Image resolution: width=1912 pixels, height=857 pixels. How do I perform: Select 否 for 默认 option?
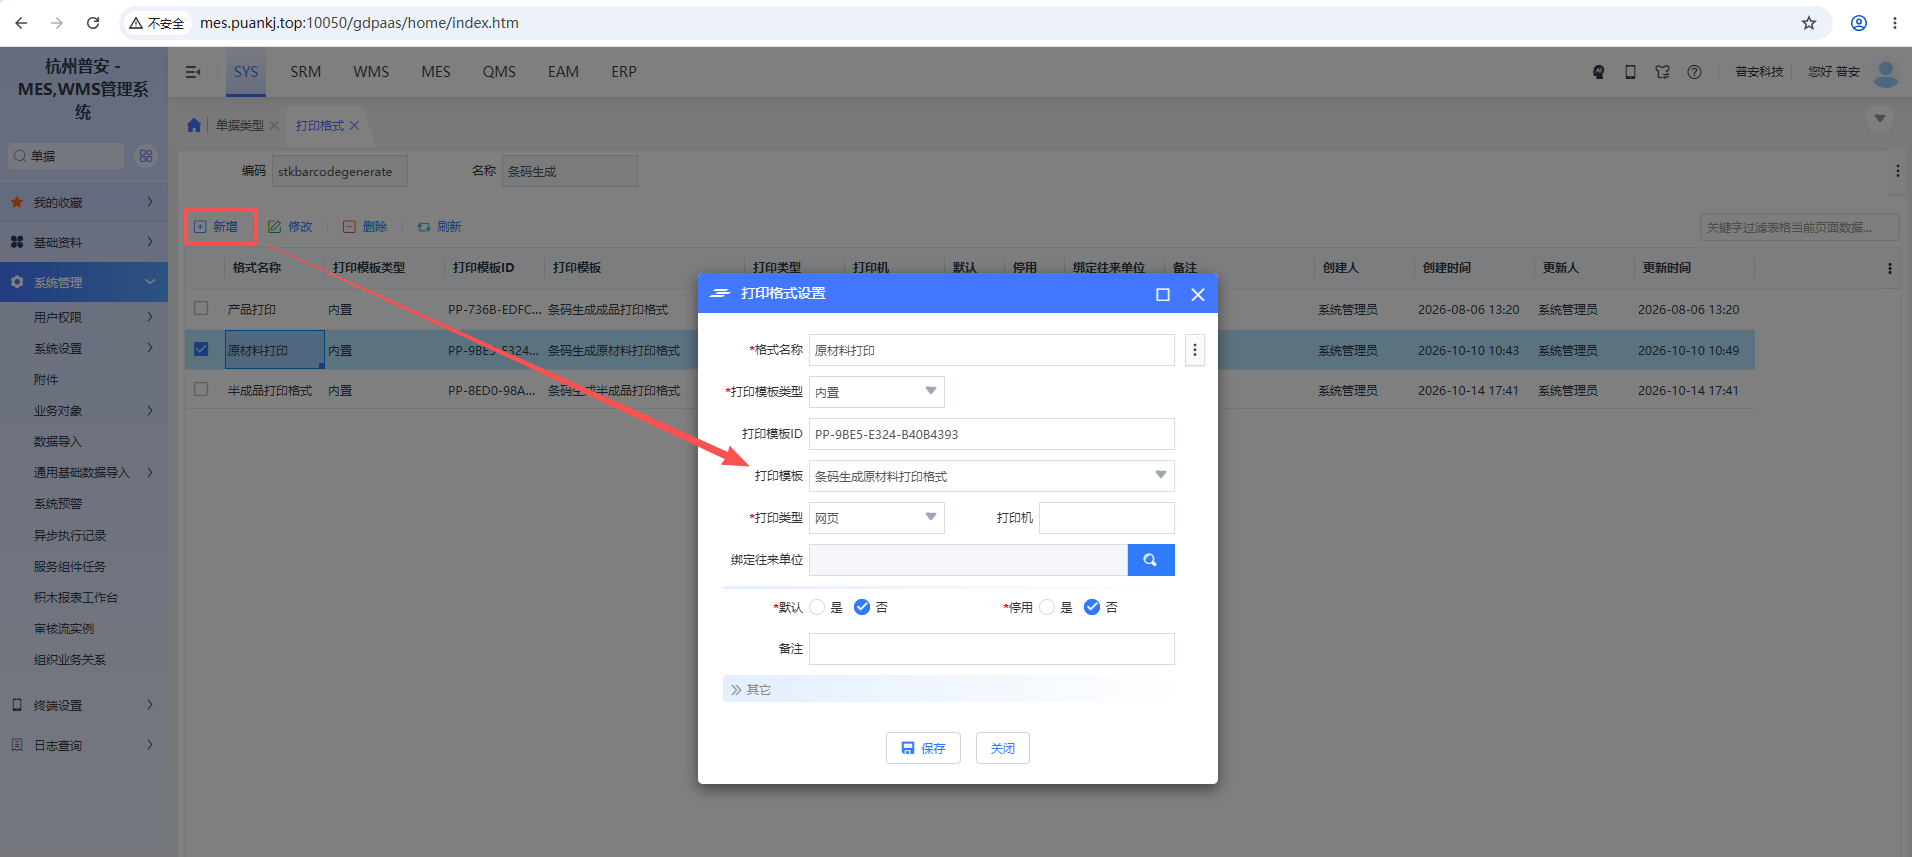pos(862,607)
